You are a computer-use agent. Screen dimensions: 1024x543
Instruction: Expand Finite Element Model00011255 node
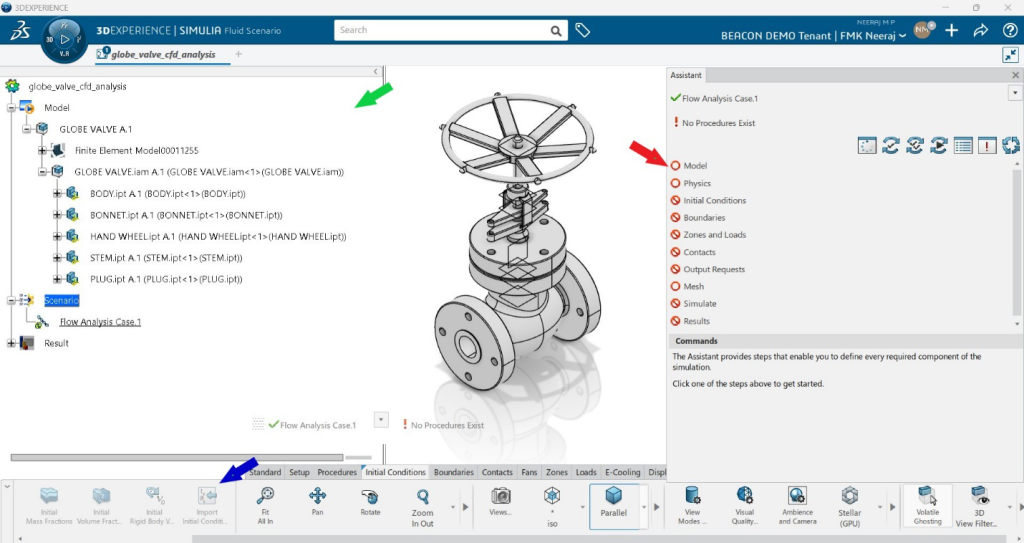pos(42,150)
